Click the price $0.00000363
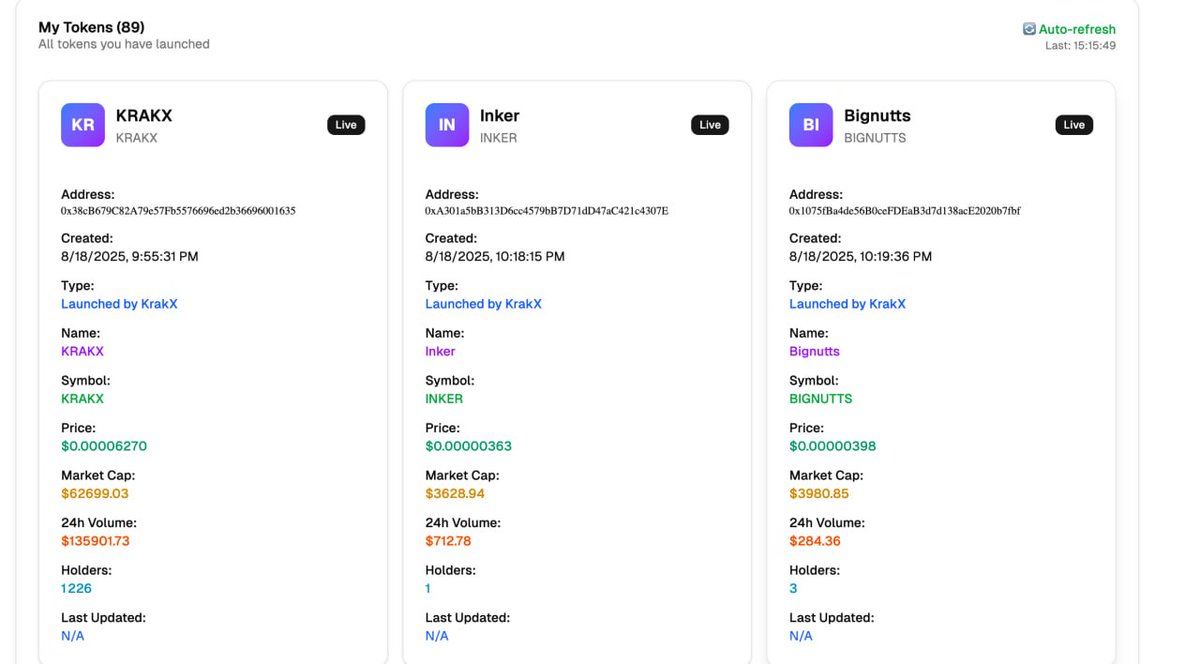Viewport: 1200px width, 664px height. [x=468, y=446]
